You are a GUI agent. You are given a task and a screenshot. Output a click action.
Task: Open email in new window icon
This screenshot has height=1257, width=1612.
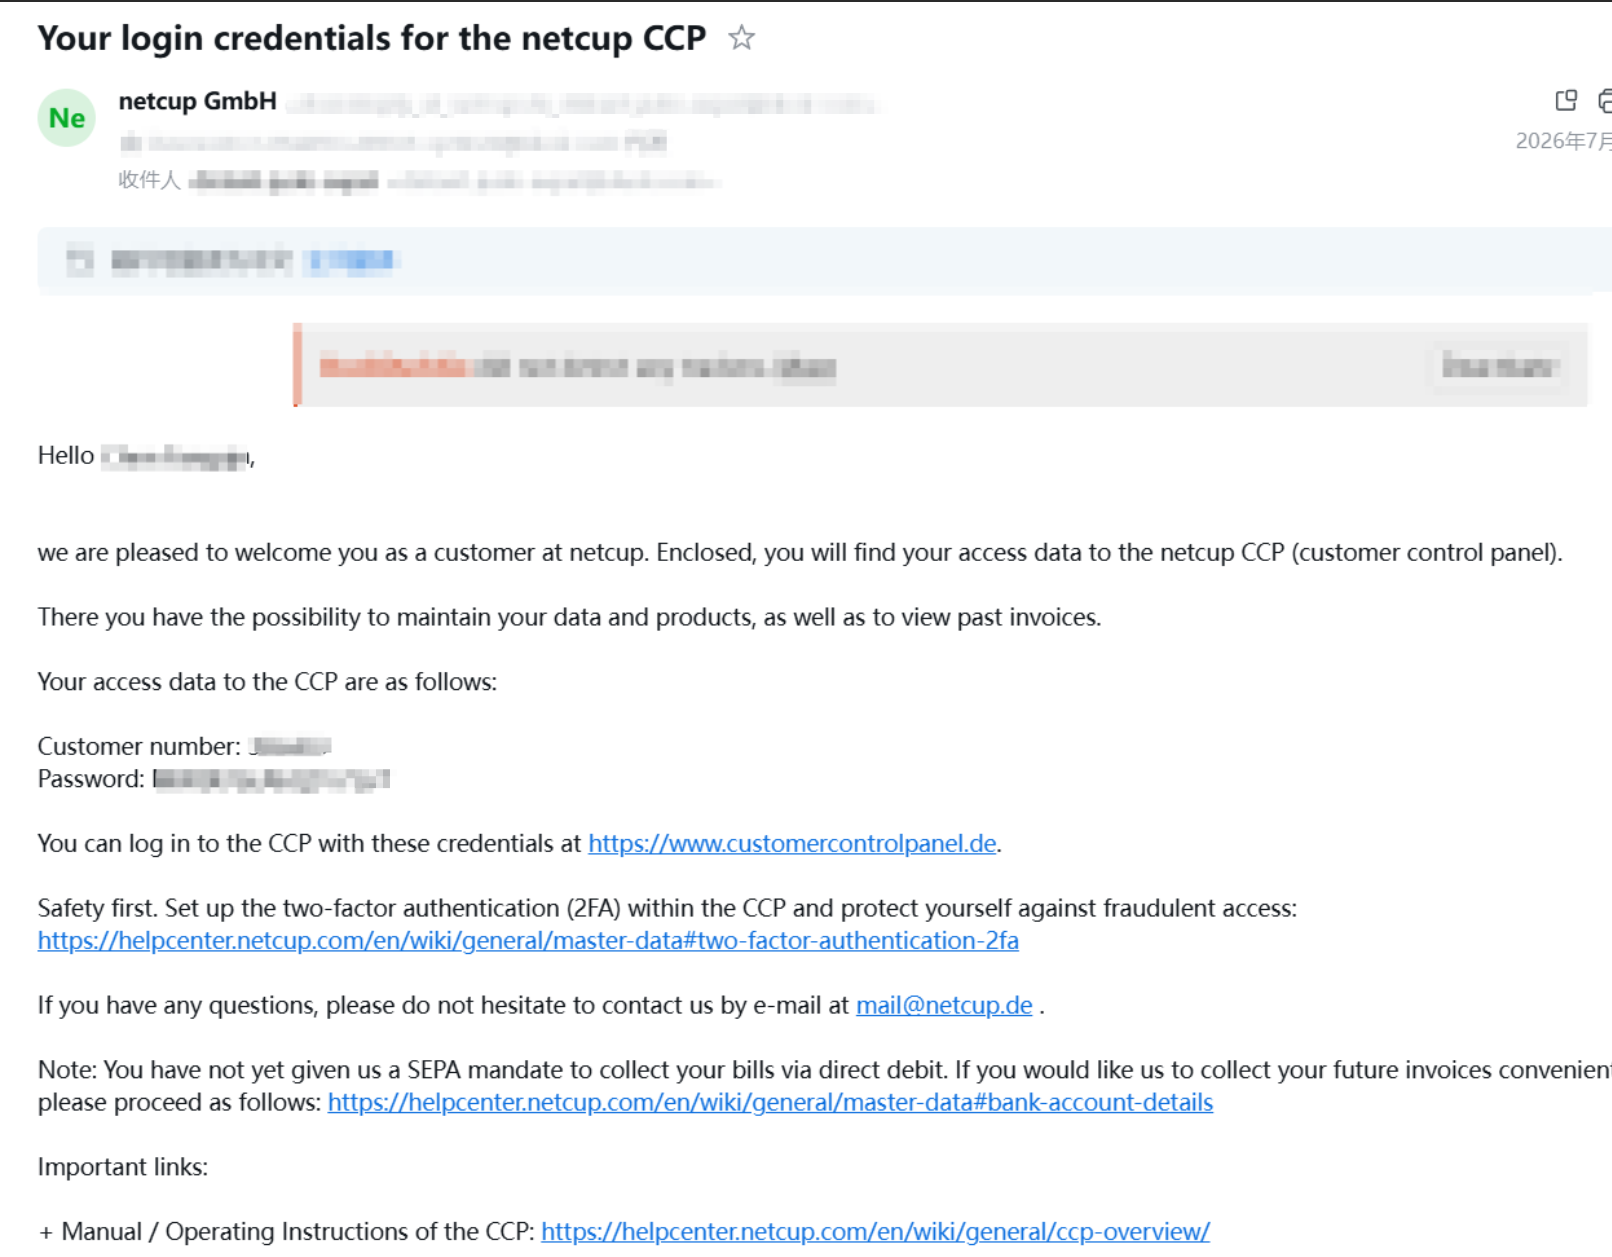(1566, 100)
